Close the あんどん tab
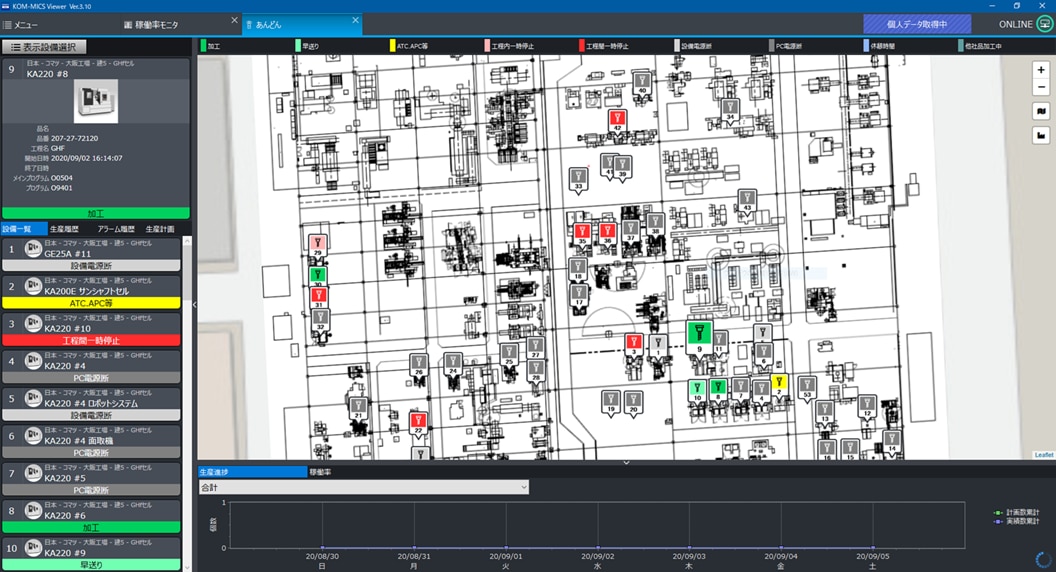Screen dimensions: 1056x572 pyautogui.click(x=355, y=20)
